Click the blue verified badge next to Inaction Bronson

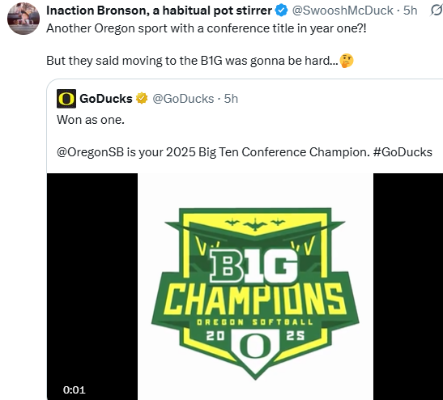pyautogui.click(x=282, y=11)
